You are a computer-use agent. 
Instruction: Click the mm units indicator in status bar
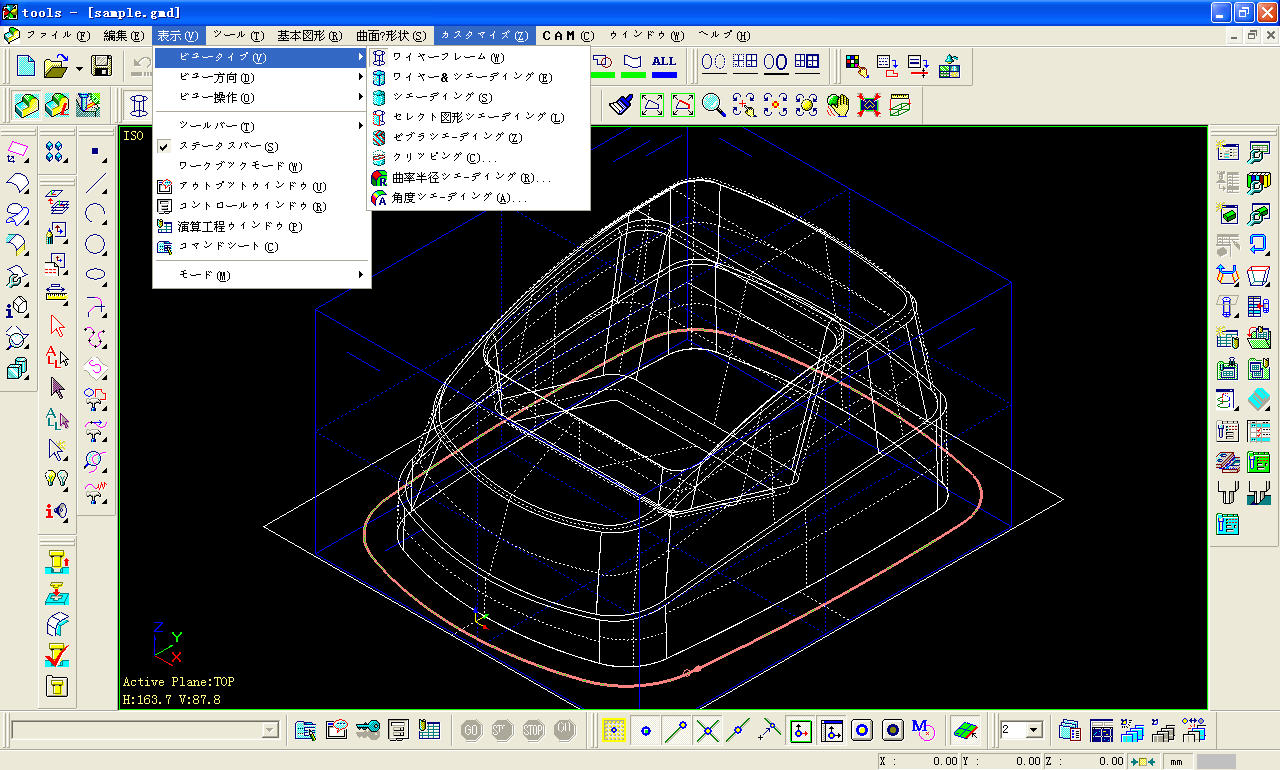coord(1176,762)
